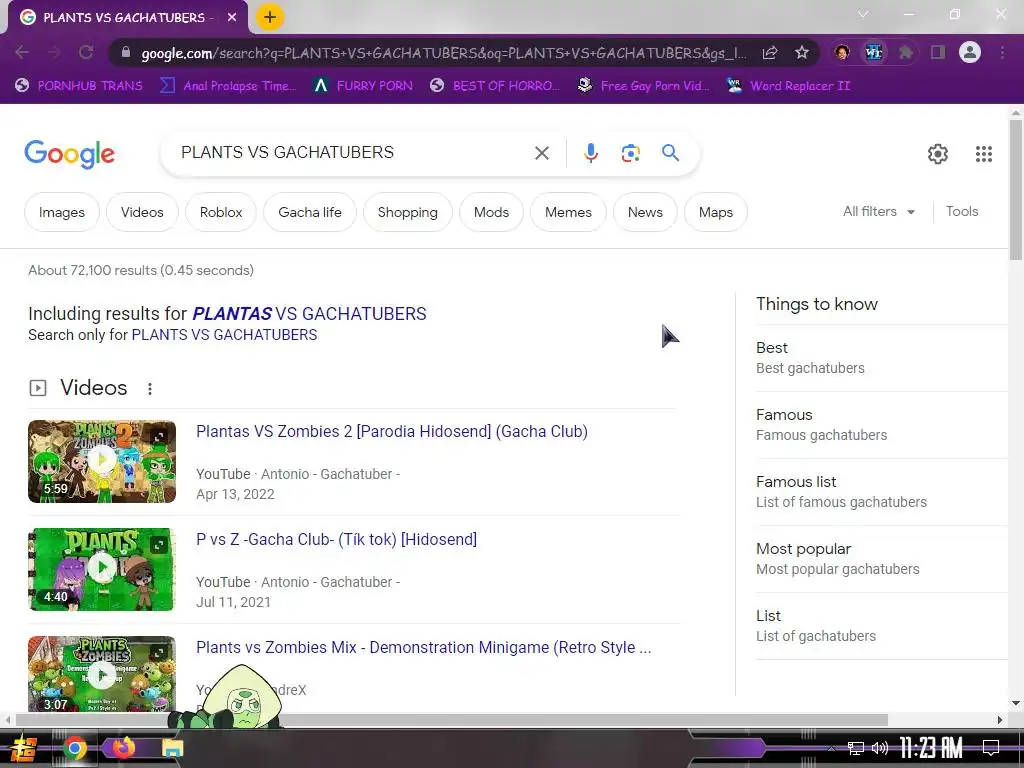Click into the Google search input field
Viewport: 1024px width, 768px height.
(x=353, y=153)
